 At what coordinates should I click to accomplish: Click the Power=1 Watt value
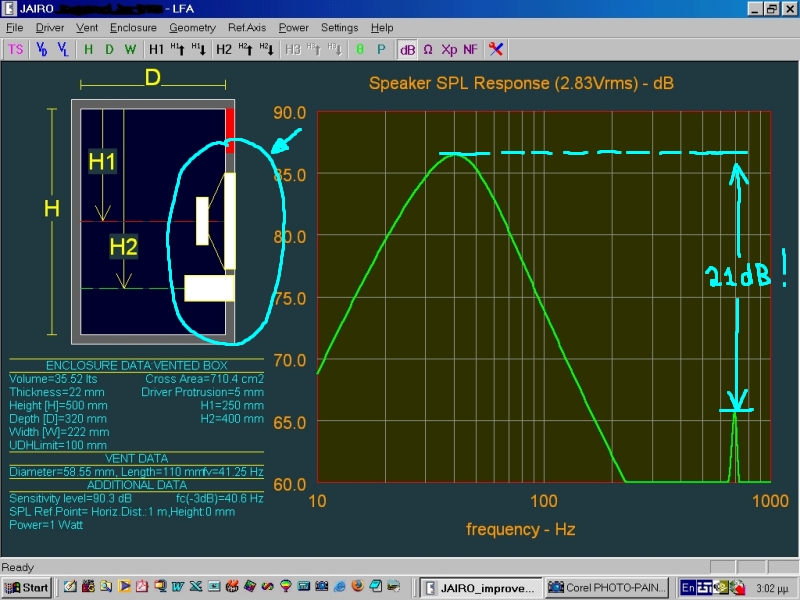tap(46, 524)
